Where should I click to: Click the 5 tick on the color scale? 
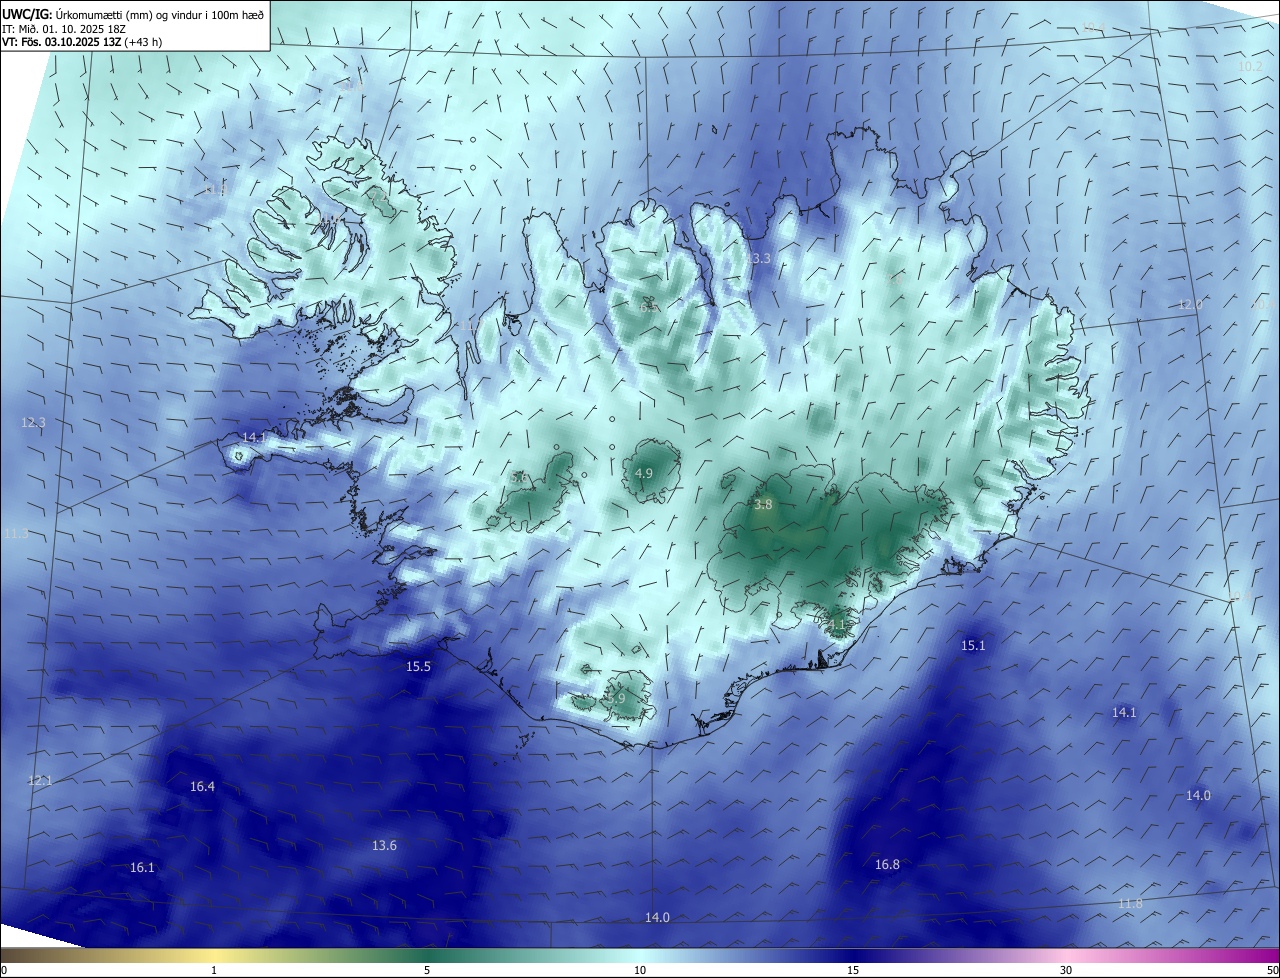pos(427,970)
